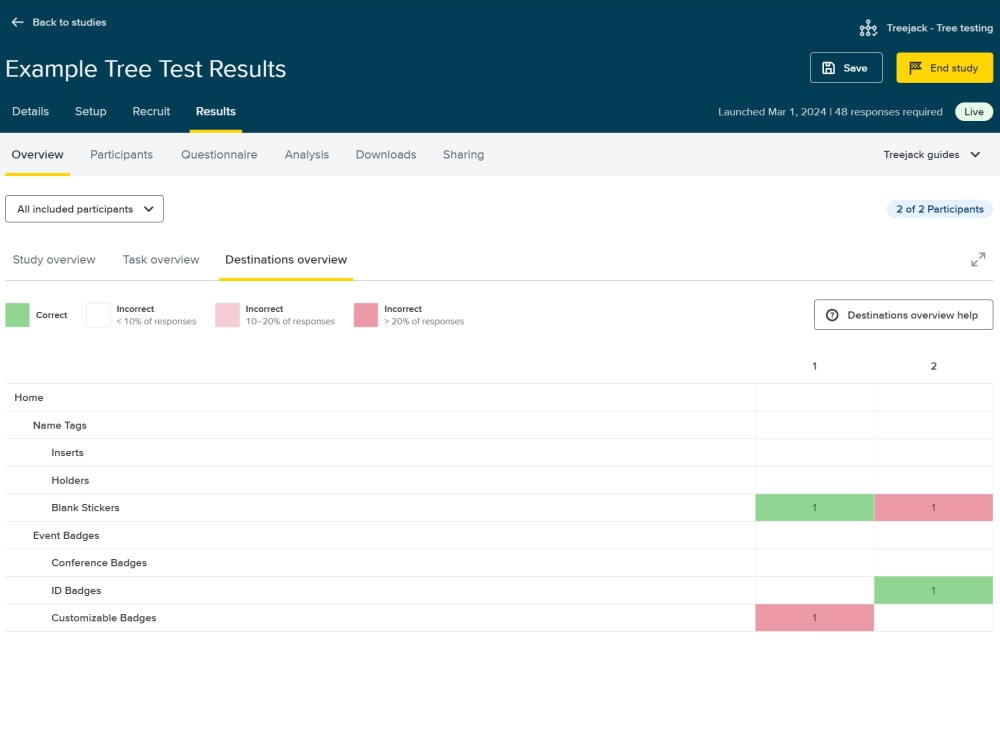Image resolution: width=1000 pixels, height=750 pixels.
Task: Click the dark pink Incorrect over 20% swatch
Action: [x=365, y=315]
